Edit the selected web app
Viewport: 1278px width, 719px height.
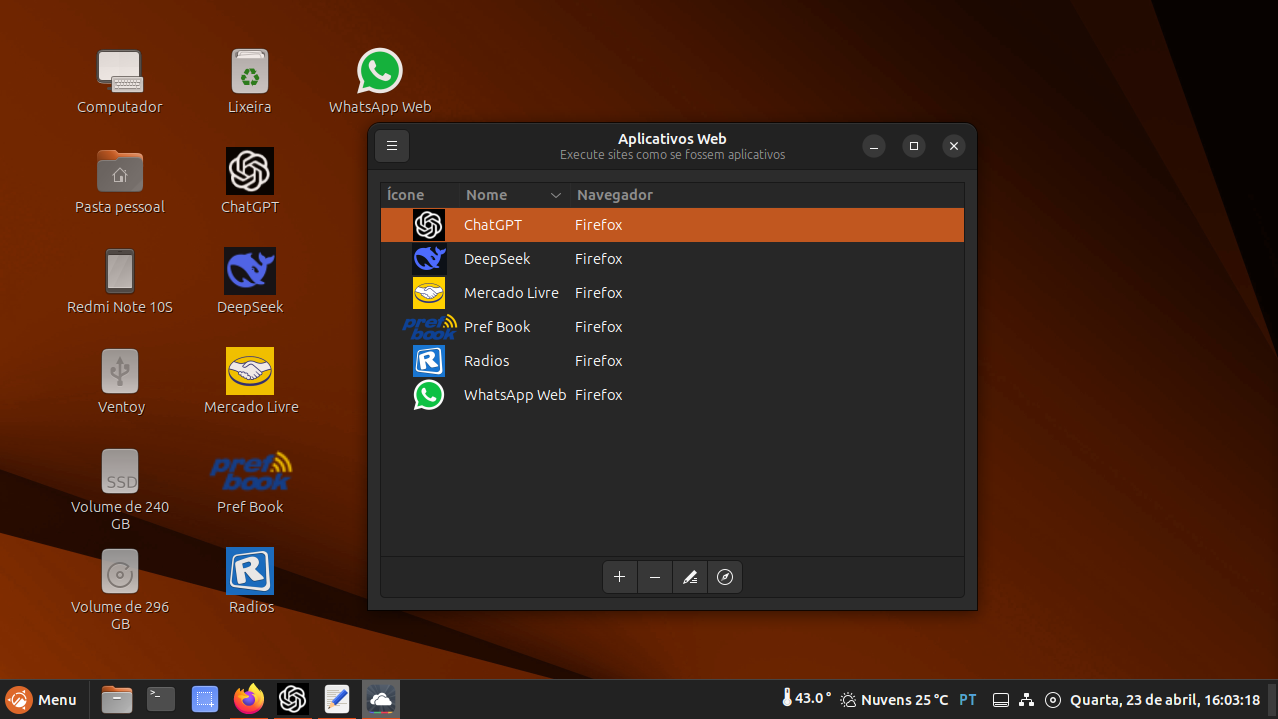(690, 577)
